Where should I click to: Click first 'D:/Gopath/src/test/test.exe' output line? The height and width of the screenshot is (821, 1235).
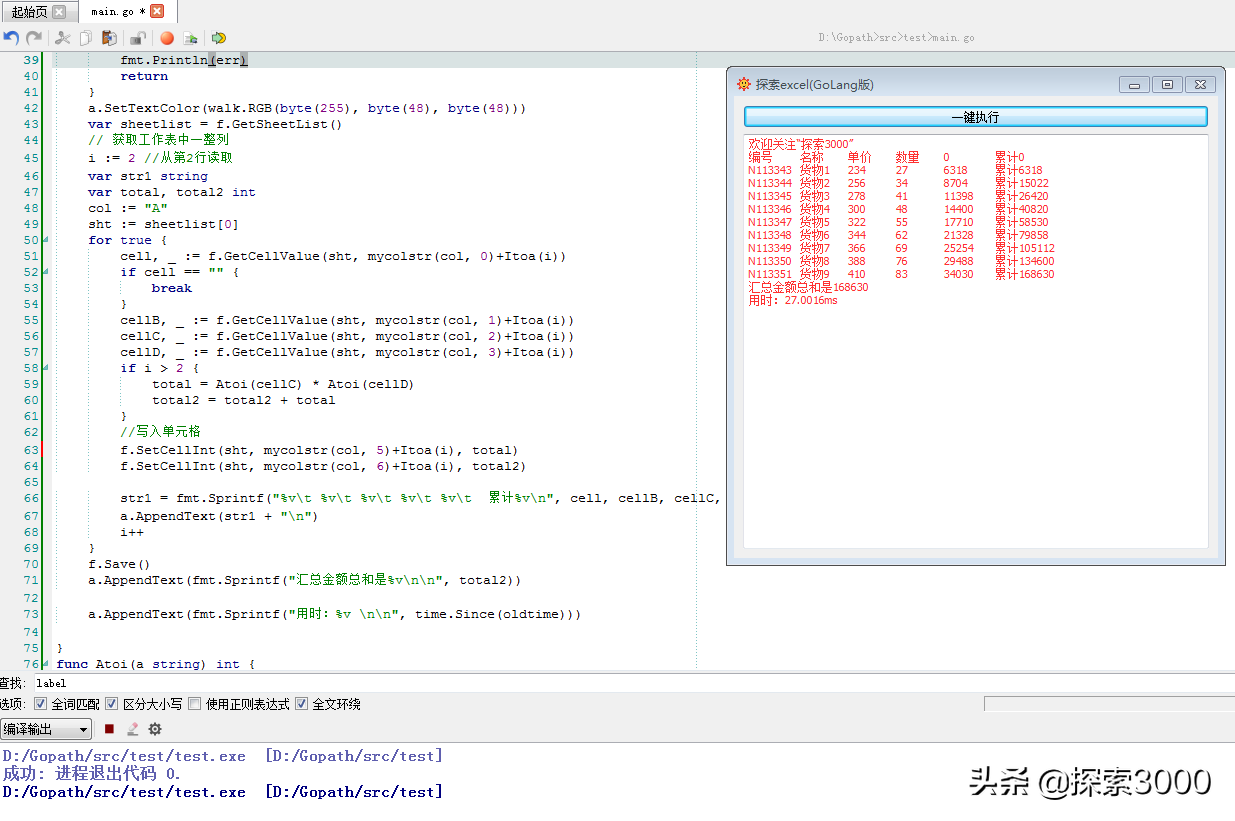222,756
